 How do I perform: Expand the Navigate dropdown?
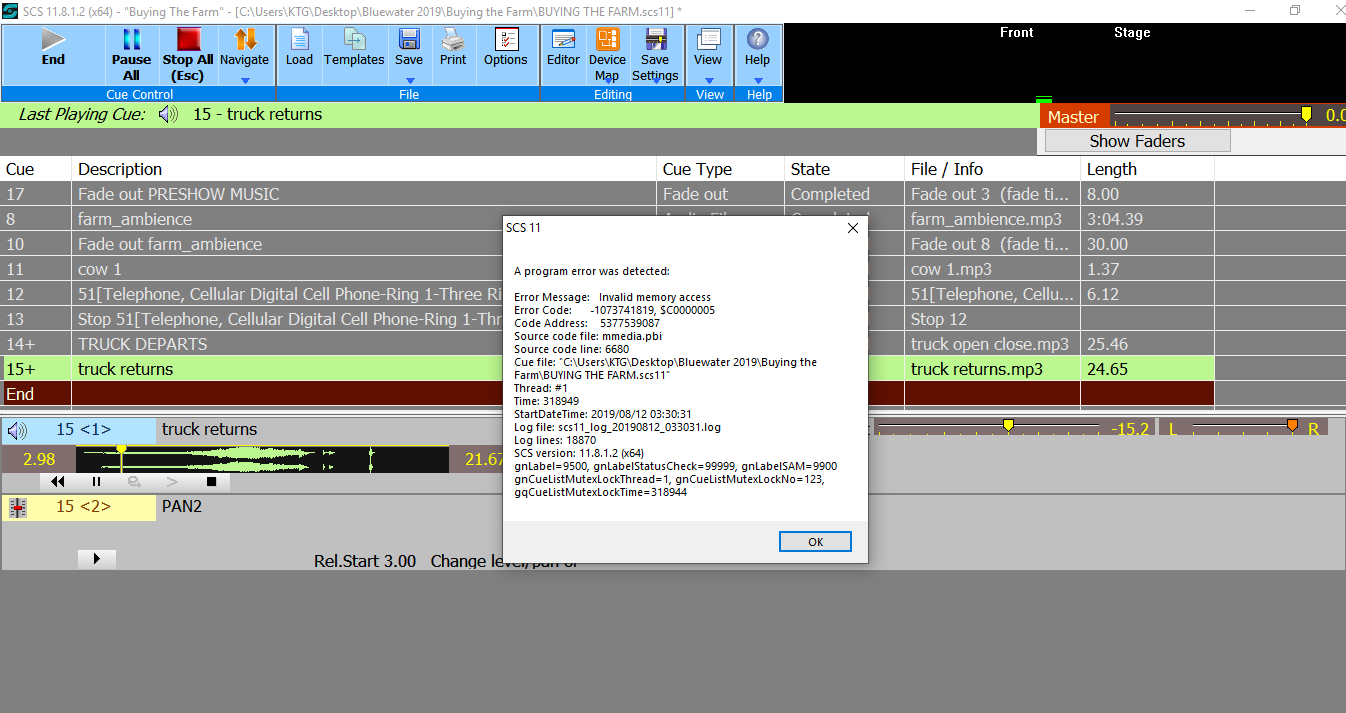point(245,80)
